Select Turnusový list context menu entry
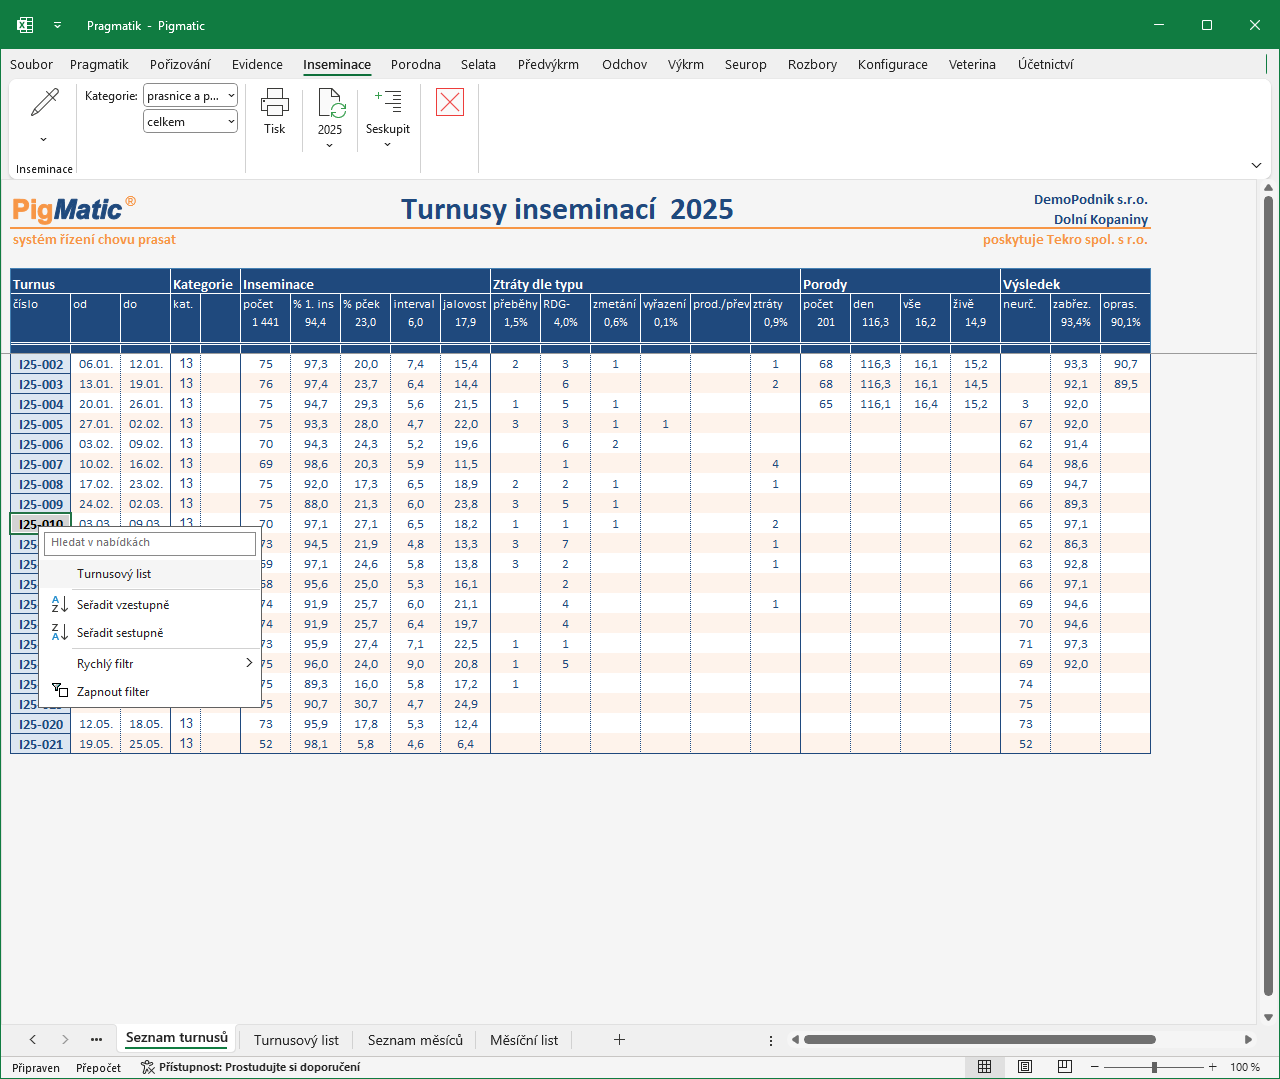 (150, 574)
